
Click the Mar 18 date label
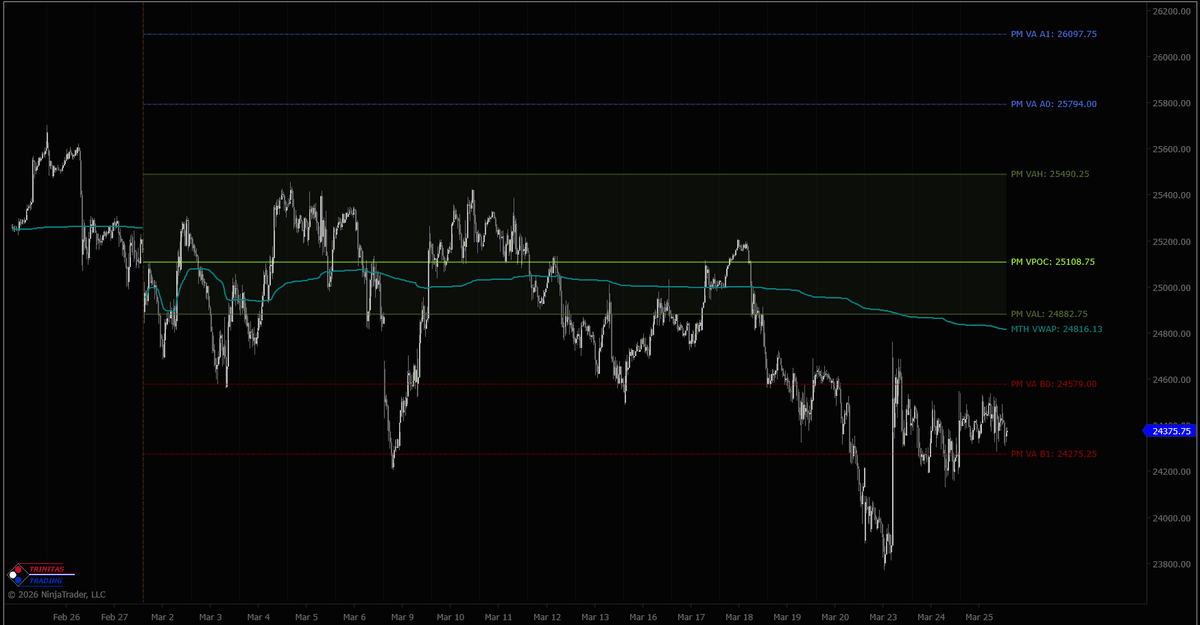[x=739, y=618]
